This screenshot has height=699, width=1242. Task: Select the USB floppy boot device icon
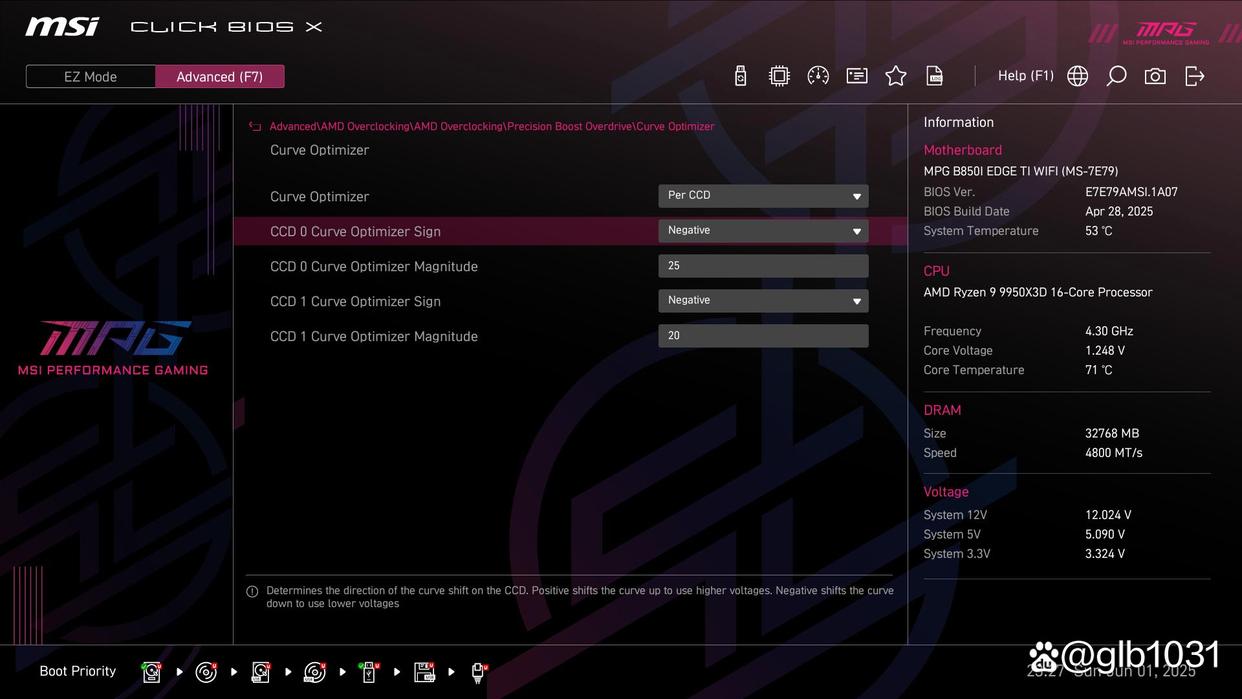pyautogui.click(x=424, y=672)
